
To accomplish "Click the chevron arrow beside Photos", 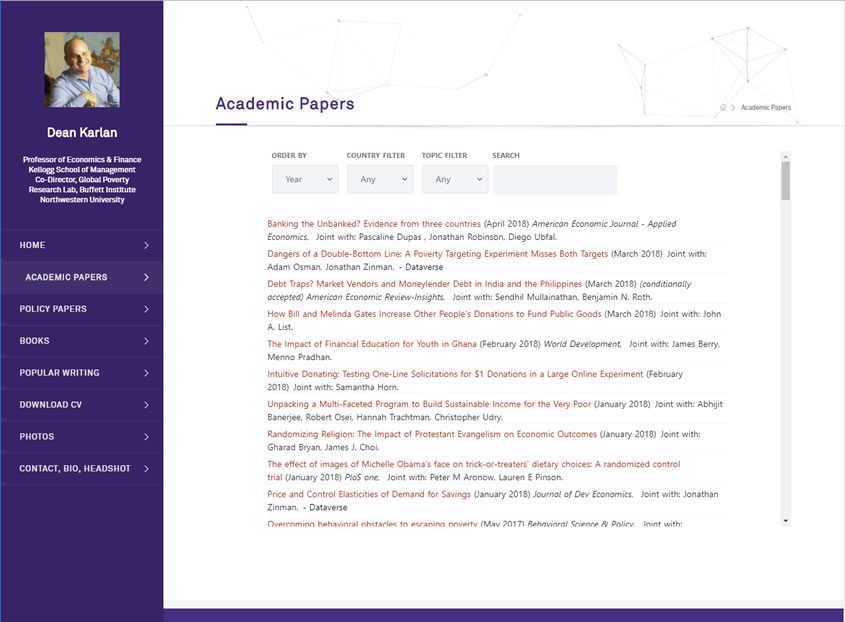I will pyautogui.click(x=146, y=437).
